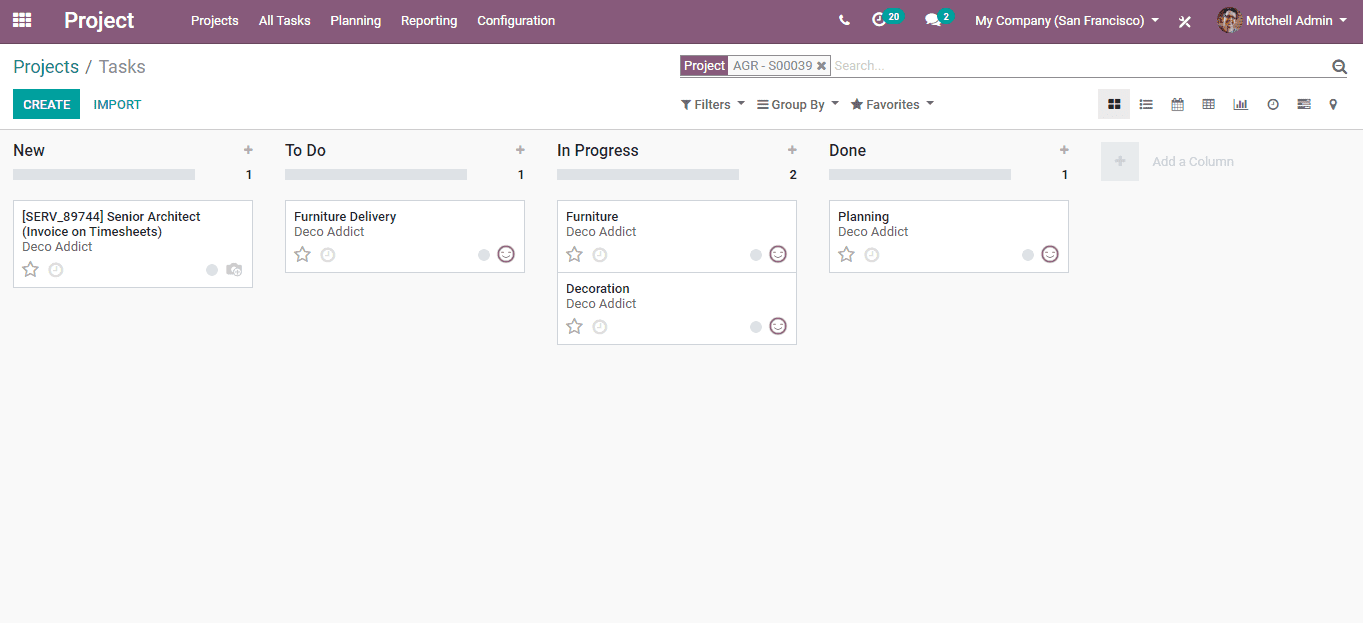
Task: Add a task in In Progress column
Action: tap(792, 150)
